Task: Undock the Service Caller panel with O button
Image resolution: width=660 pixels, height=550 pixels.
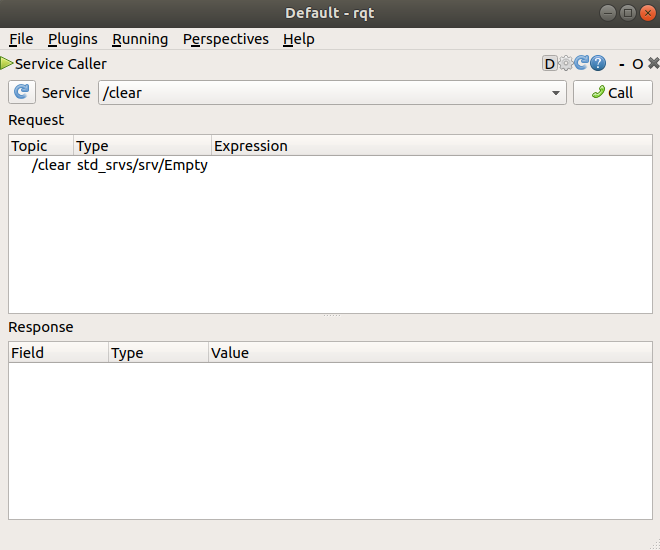Action: pyautogui.click(x=637, y=64)
